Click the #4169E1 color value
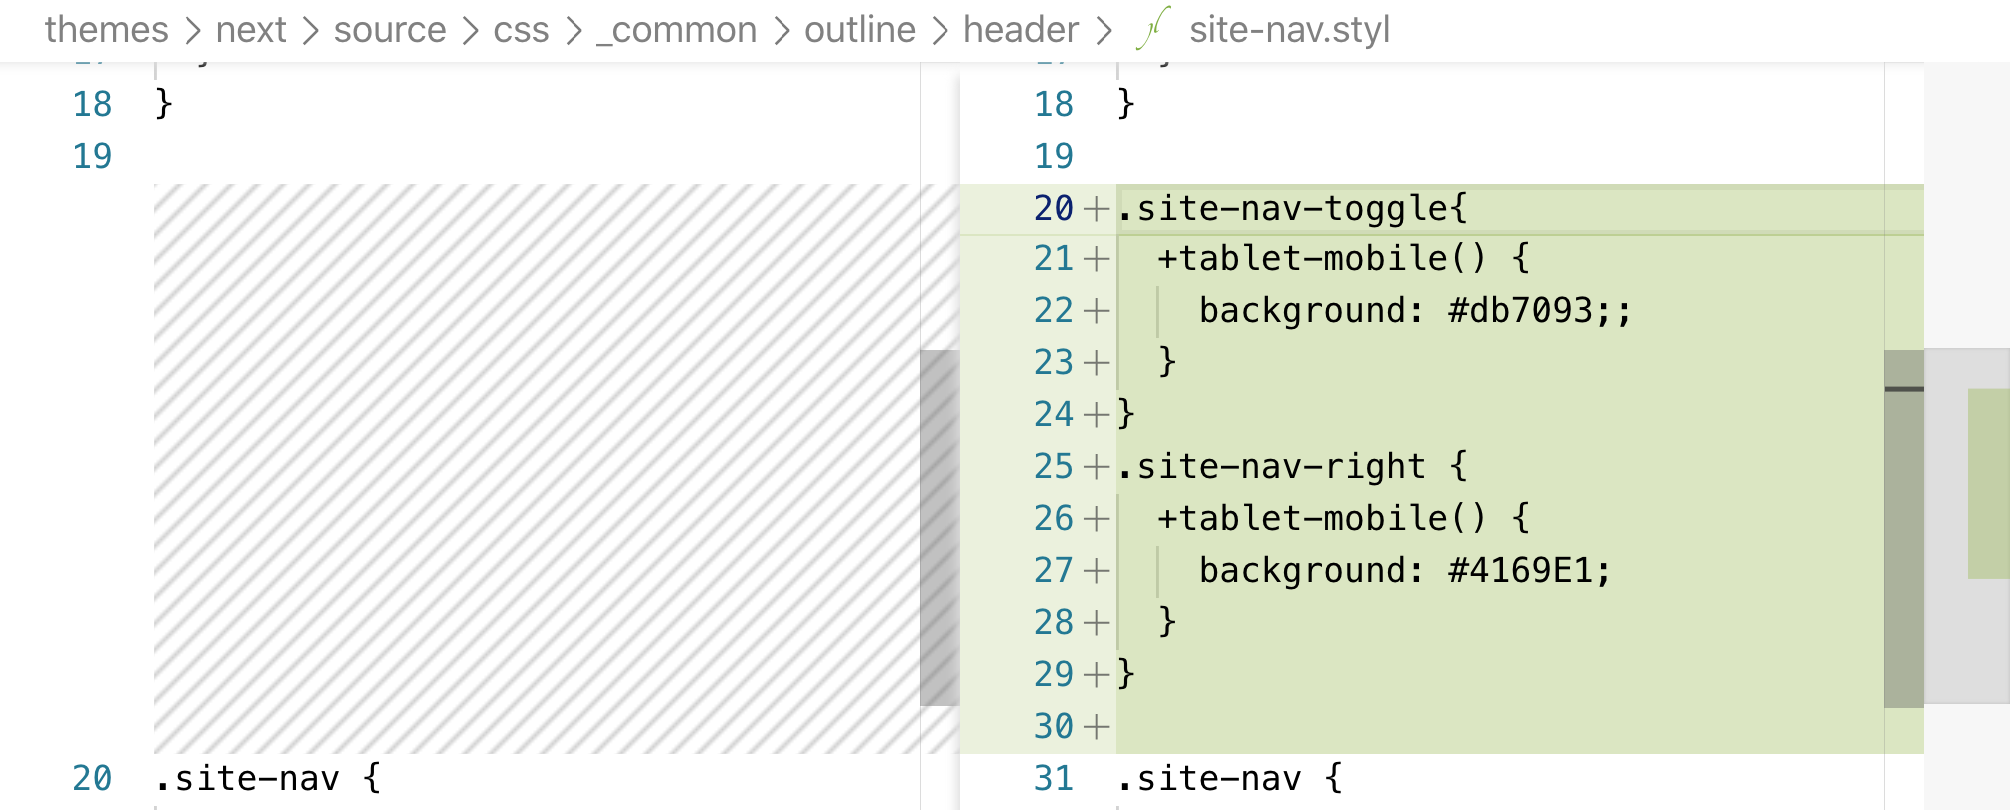The image size is (2010, 810). tap(1520, 570)
